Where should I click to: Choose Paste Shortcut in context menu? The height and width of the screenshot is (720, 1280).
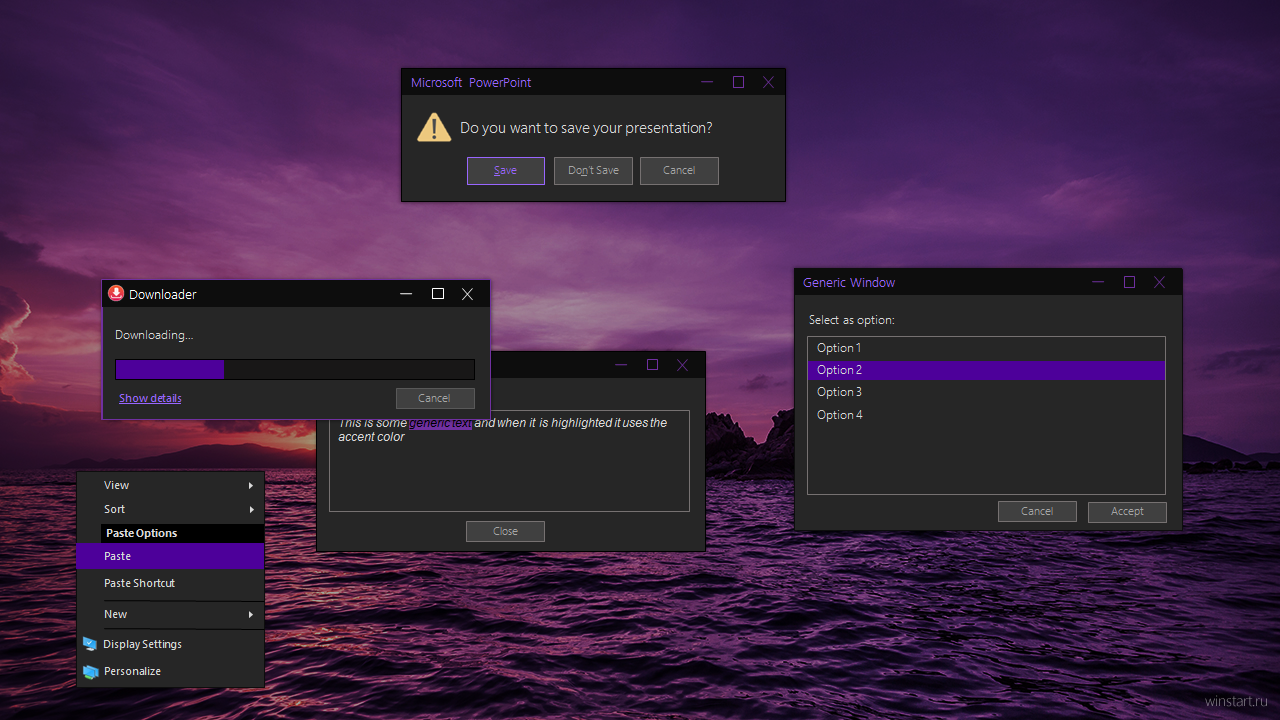tap(170, 583)
